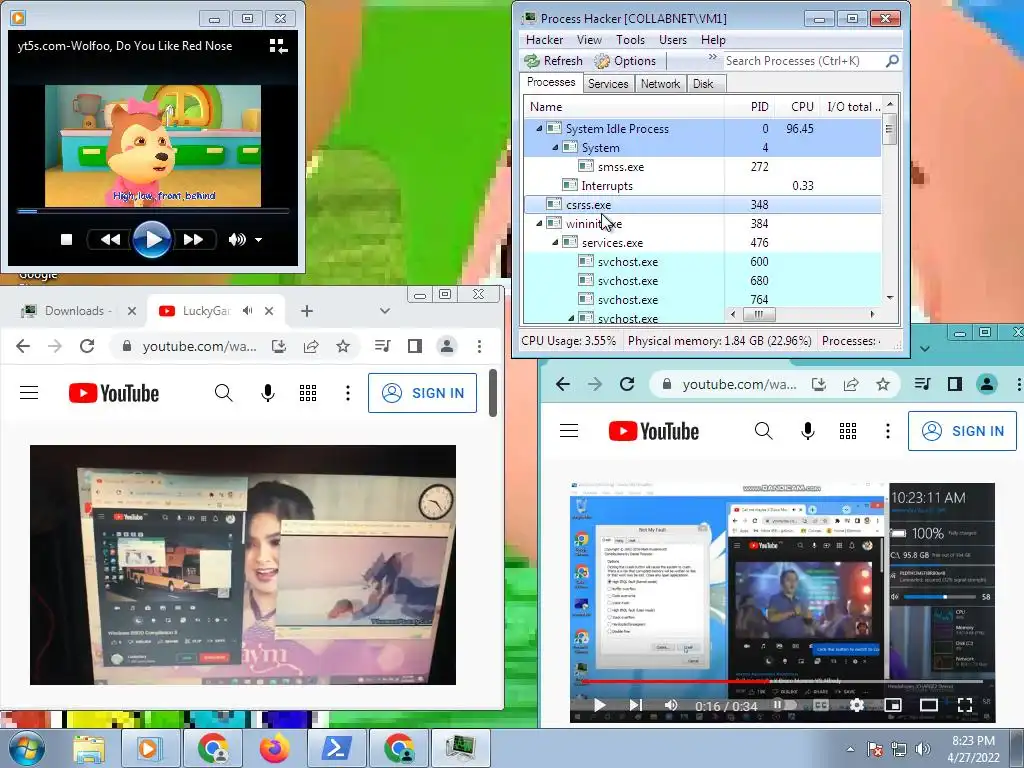Sort by the PID column header
The width and height of the screenshot is (1024, 768).
tap(750, 106)
